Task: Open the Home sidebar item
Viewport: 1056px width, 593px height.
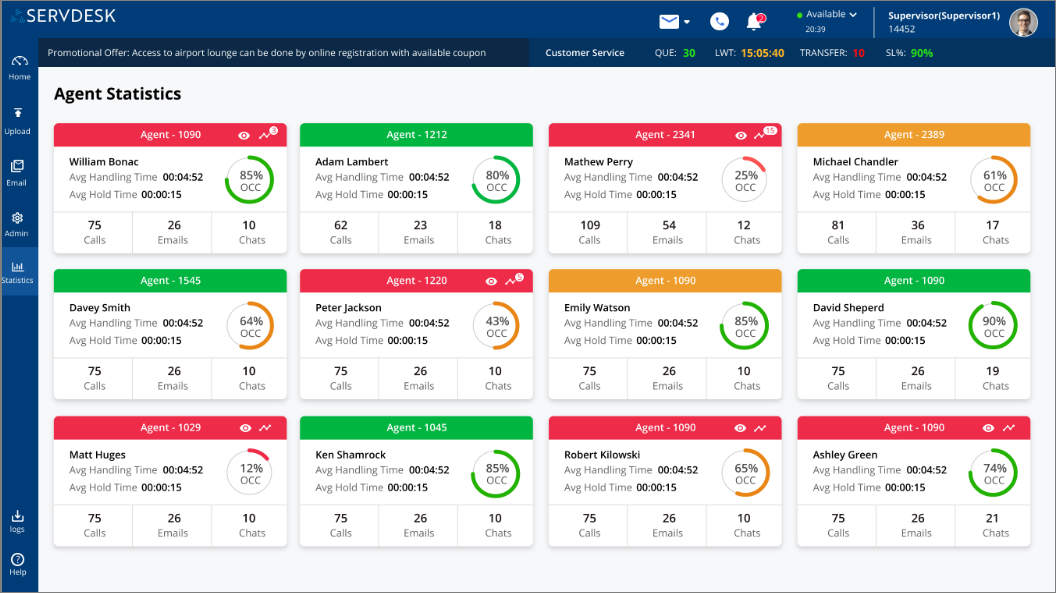Action: pos(20,67)
